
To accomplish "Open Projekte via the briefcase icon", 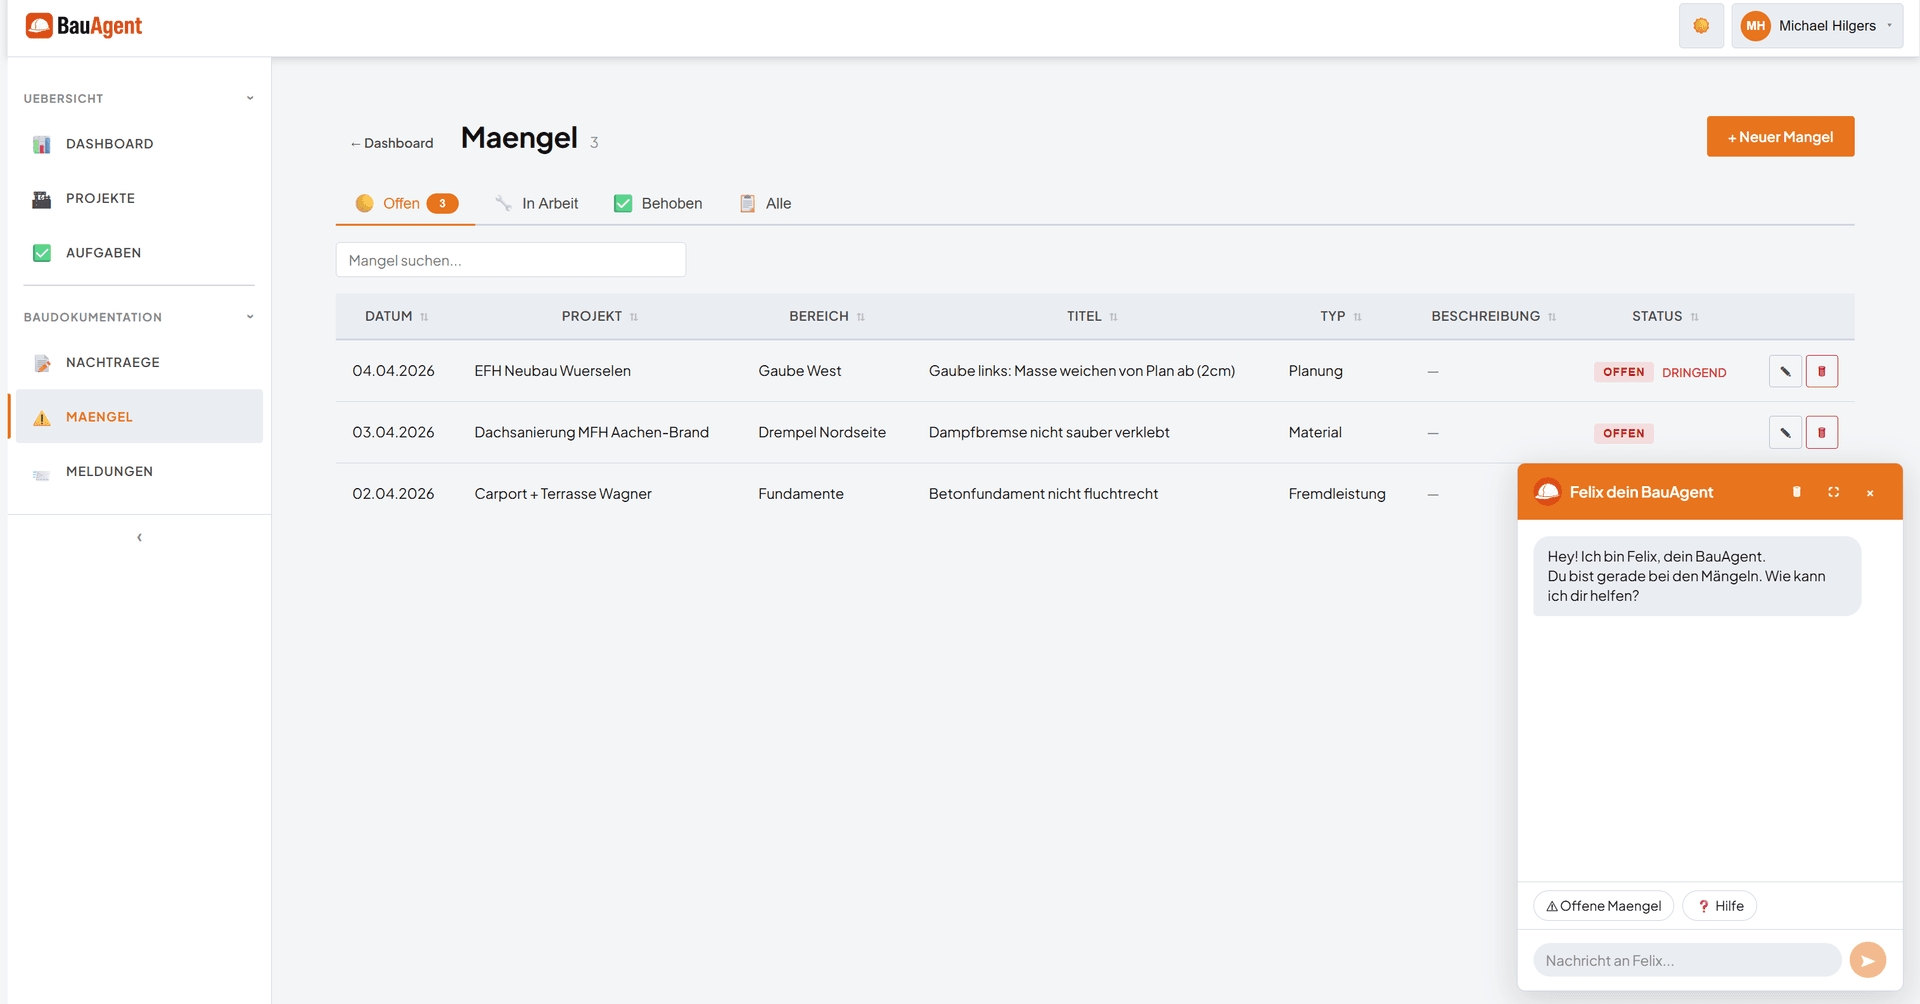I will [x=42, y=198].
